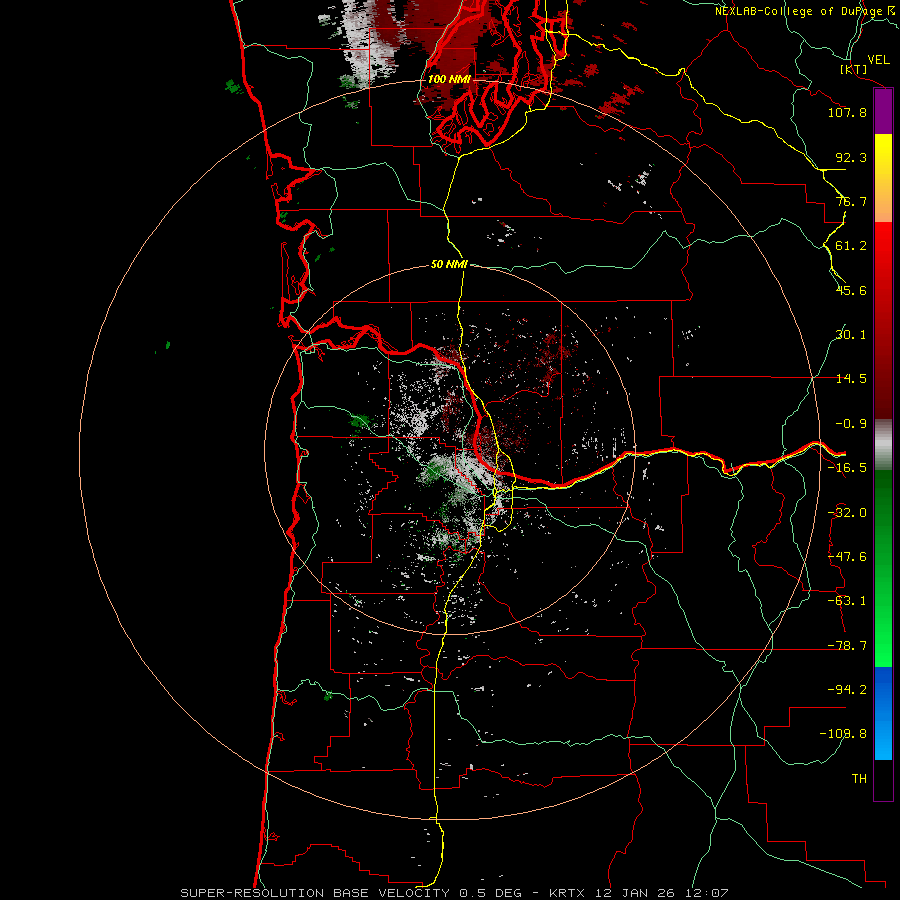This screenshot has width=900, height=900.
Task: Click the "50 NMI" range ring label
Action: tap(449, 265)
